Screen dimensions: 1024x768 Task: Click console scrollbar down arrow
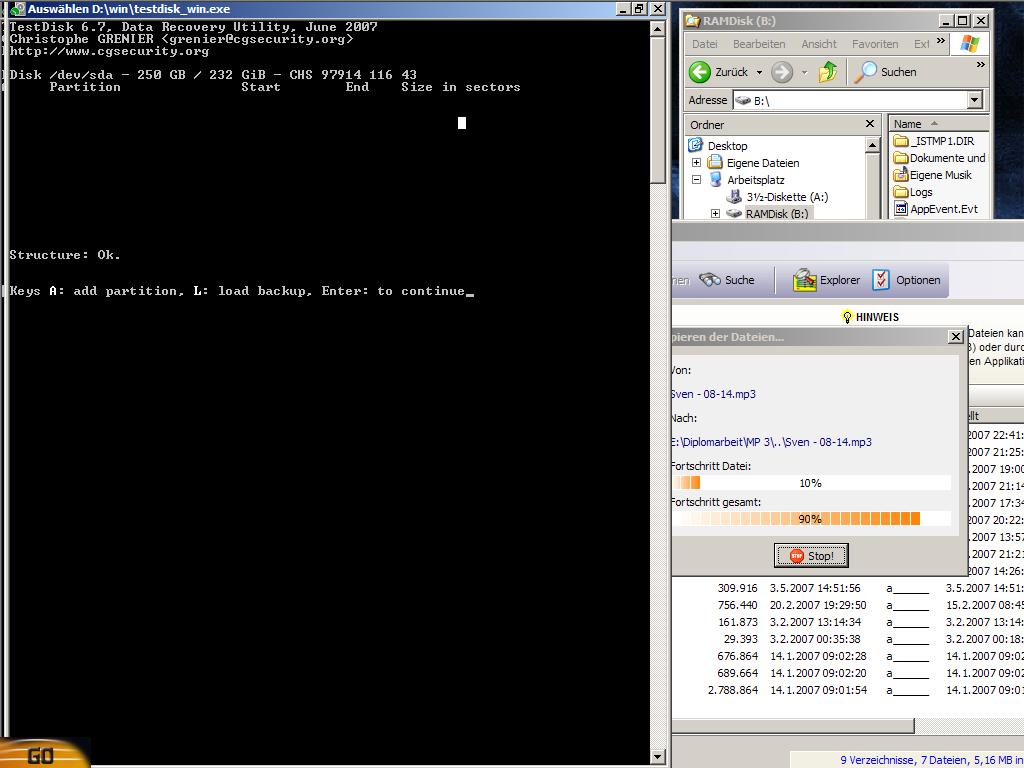coord(658,757)
